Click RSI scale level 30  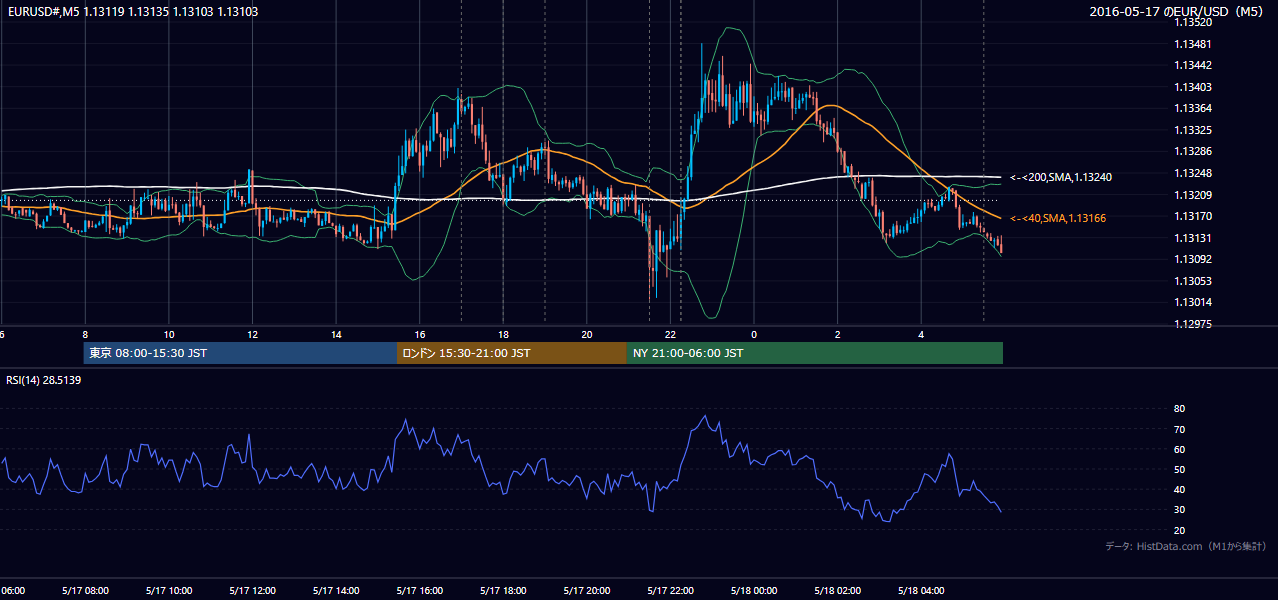coord(1179,510)
